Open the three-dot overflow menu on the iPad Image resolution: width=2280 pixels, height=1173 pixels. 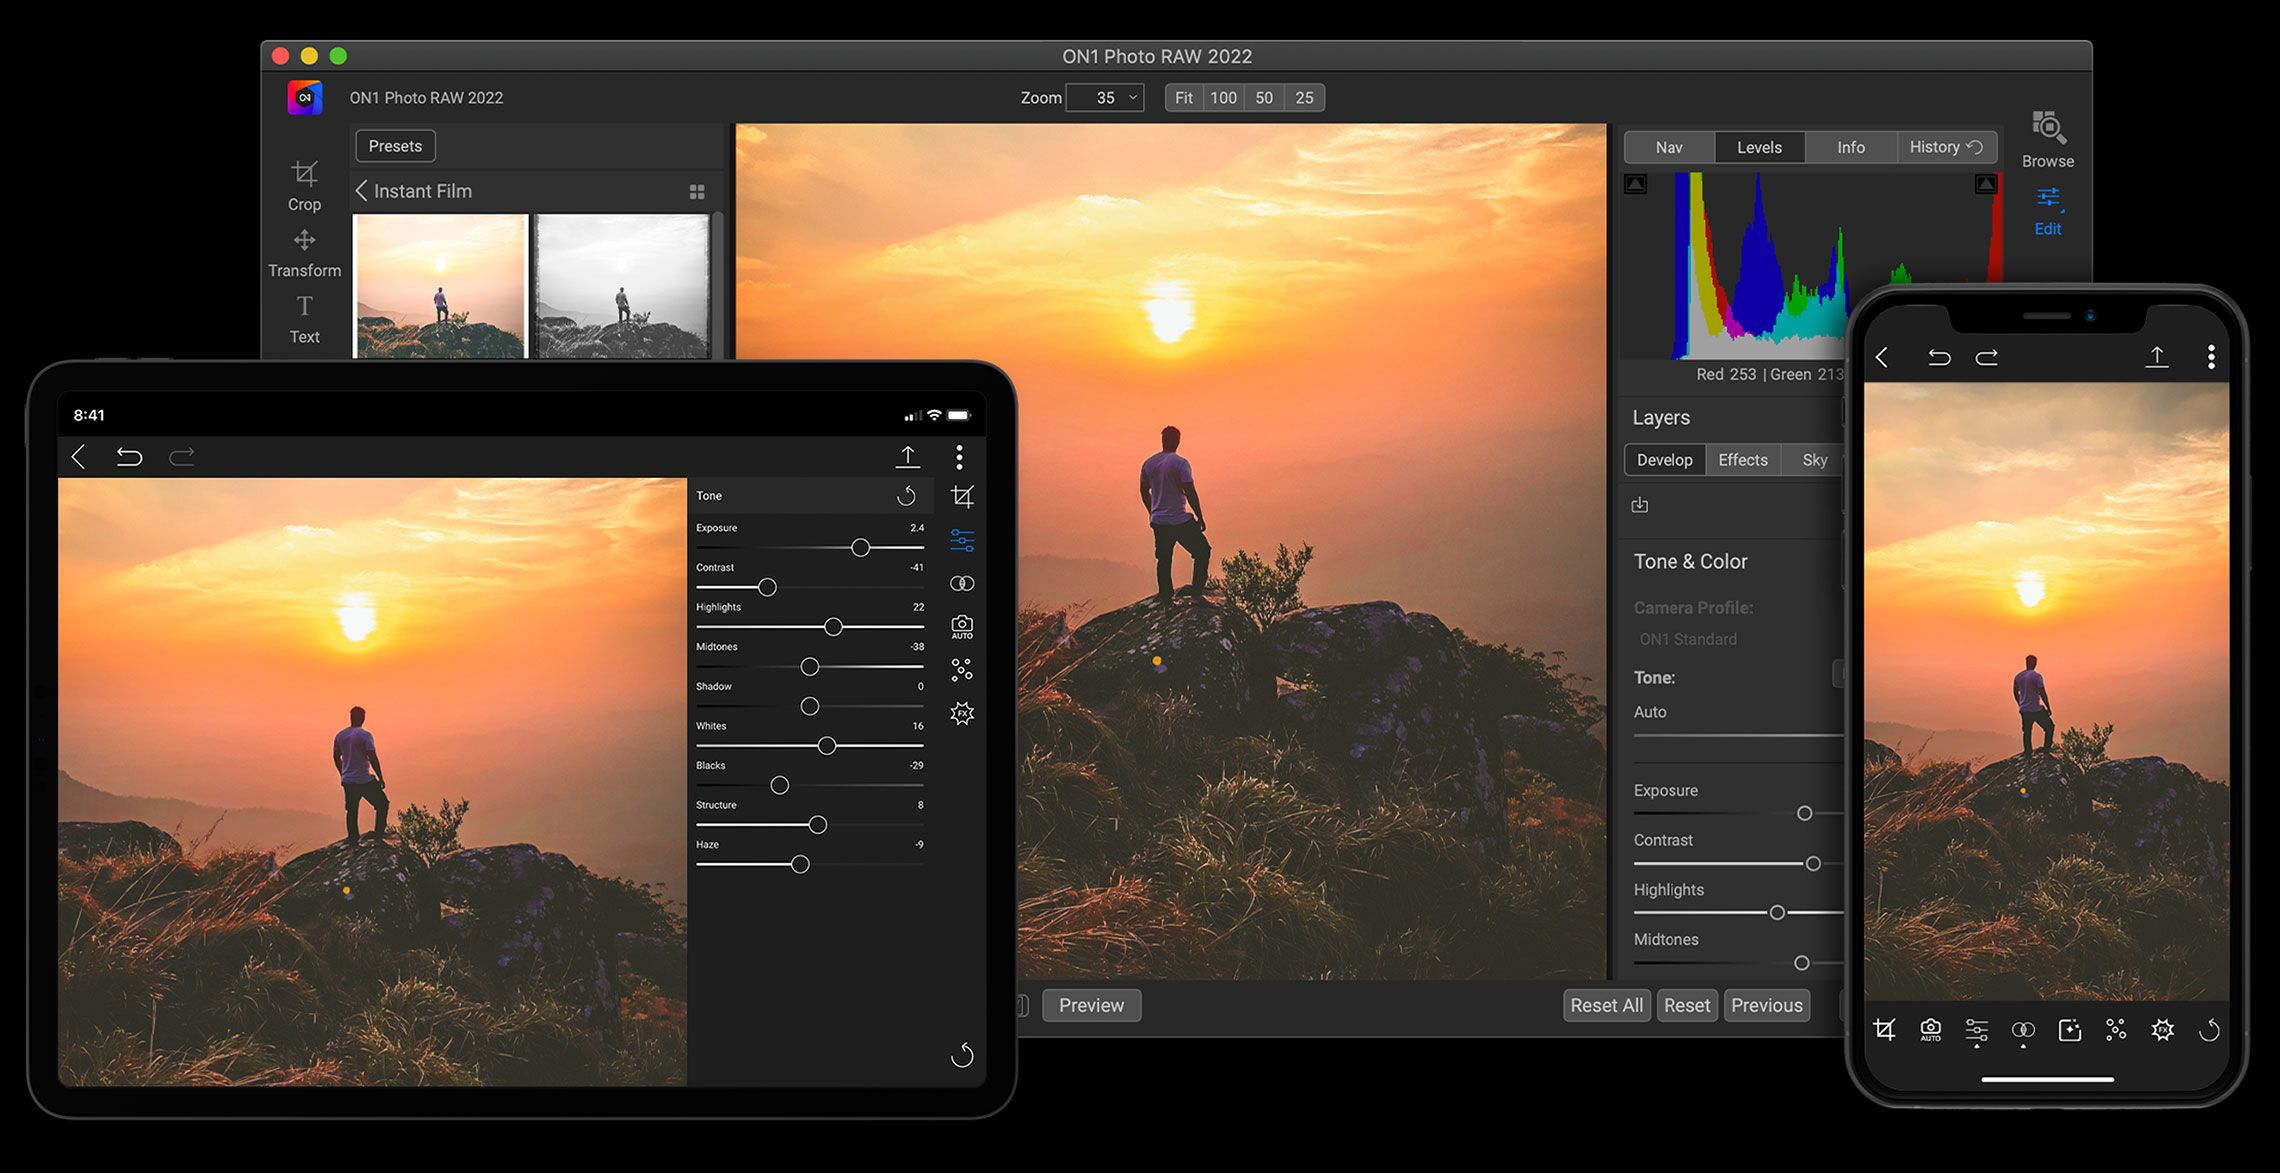coord(959,456)
